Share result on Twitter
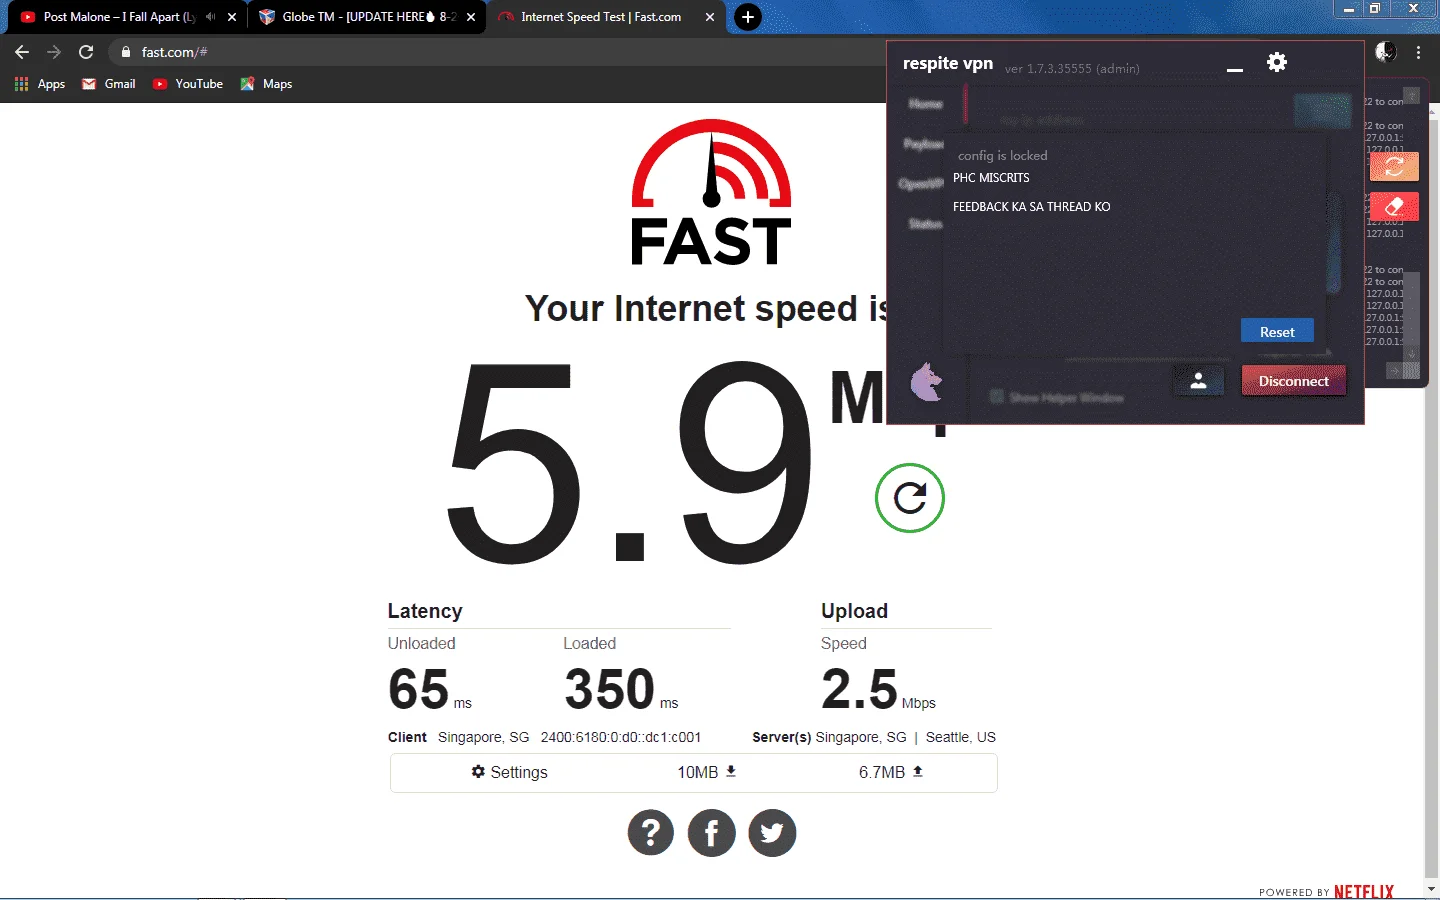The width and height of the screenshot is (1440, 900). (772, 832)
